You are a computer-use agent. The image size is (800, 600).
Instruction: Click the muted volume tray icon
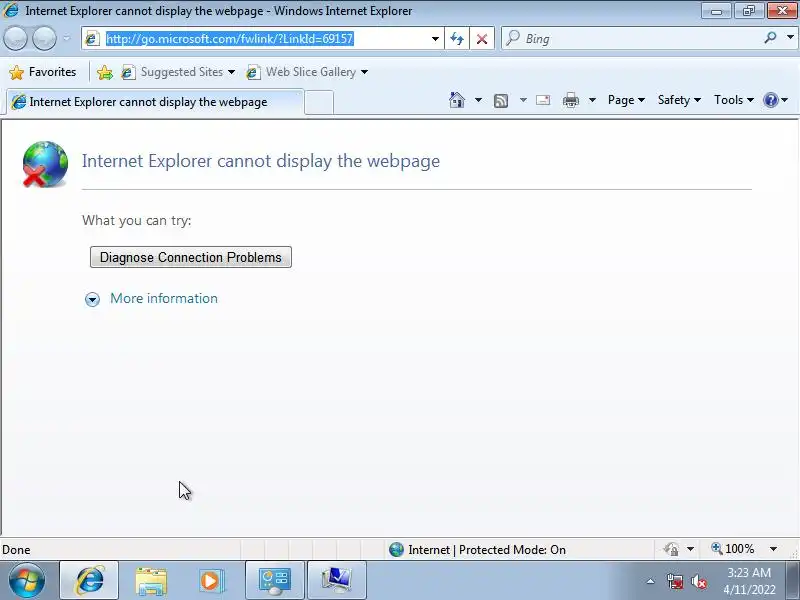pyautogui.click(x=698, y=581)
